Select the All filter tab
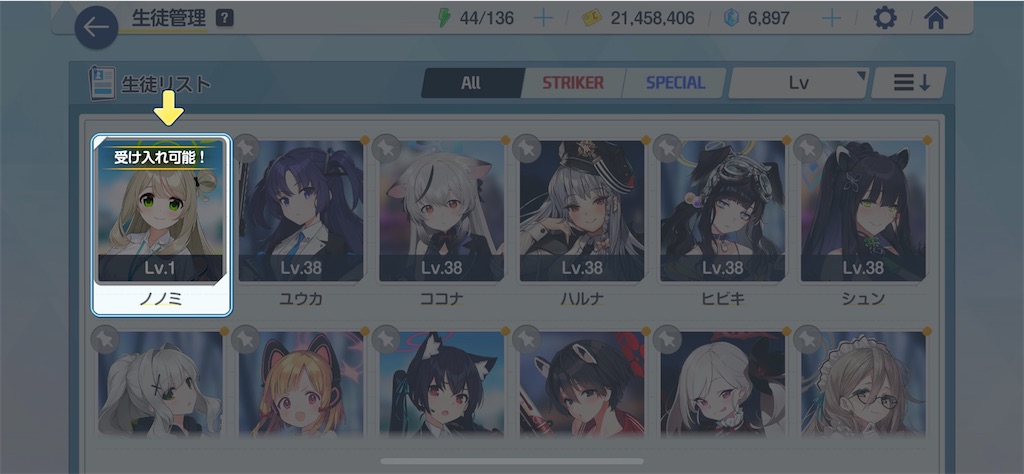The image size is (1024, 474). point(471,83)
